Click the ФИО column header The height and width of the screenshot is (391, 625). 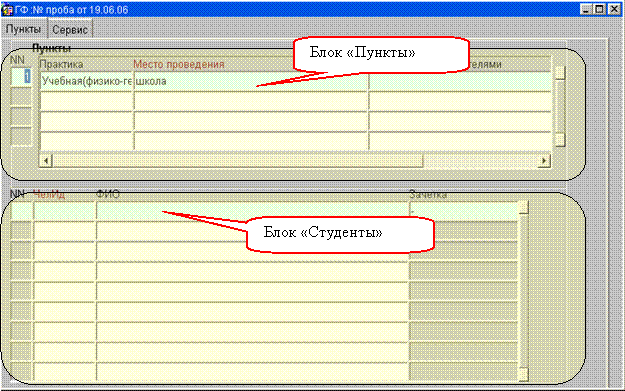coord(108,195)
